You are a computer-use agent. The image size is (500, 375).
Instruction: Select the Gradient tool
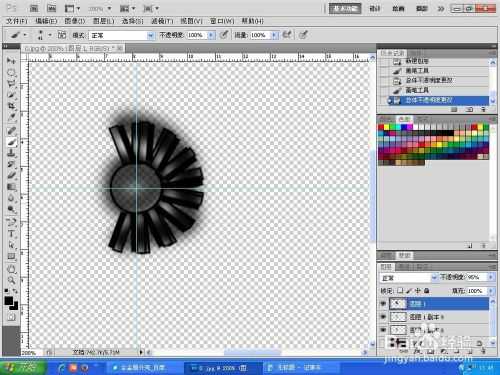click(x=11, y=187)
